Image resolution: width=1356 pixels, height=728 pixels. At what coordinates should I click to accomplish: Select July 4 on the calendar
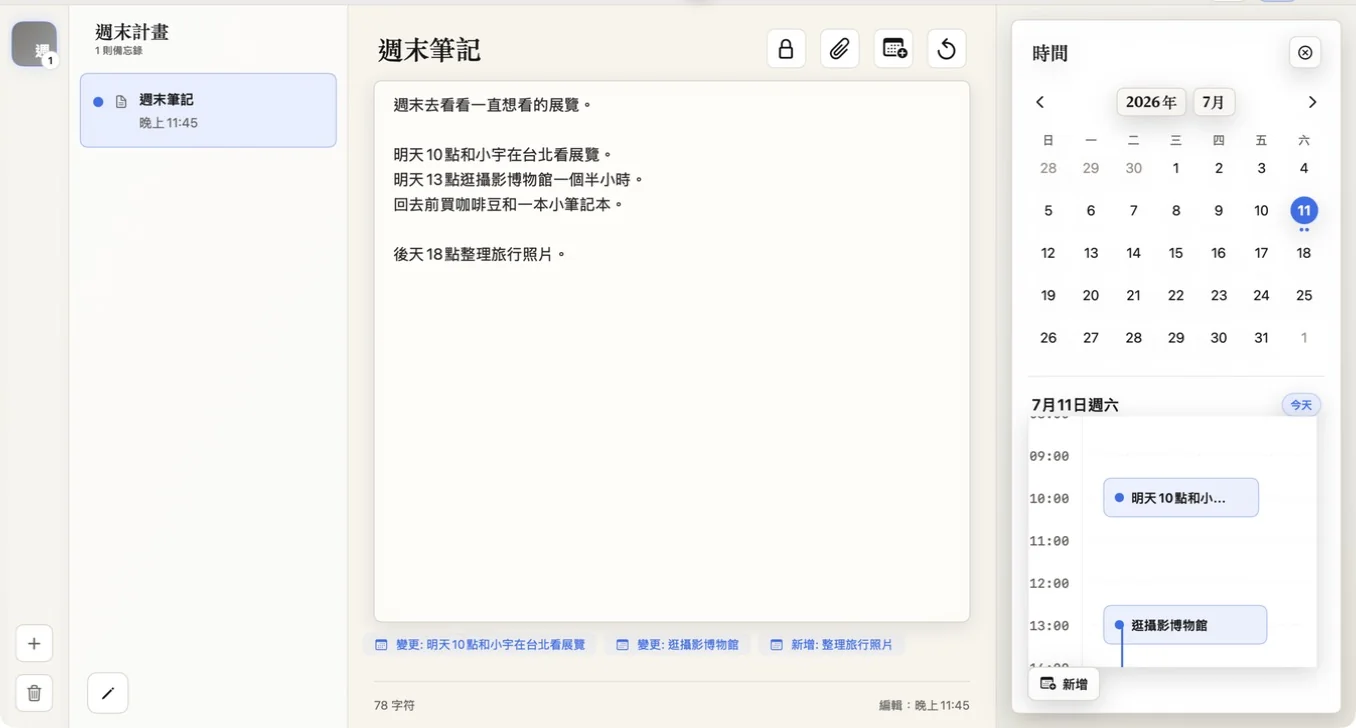1304,168
